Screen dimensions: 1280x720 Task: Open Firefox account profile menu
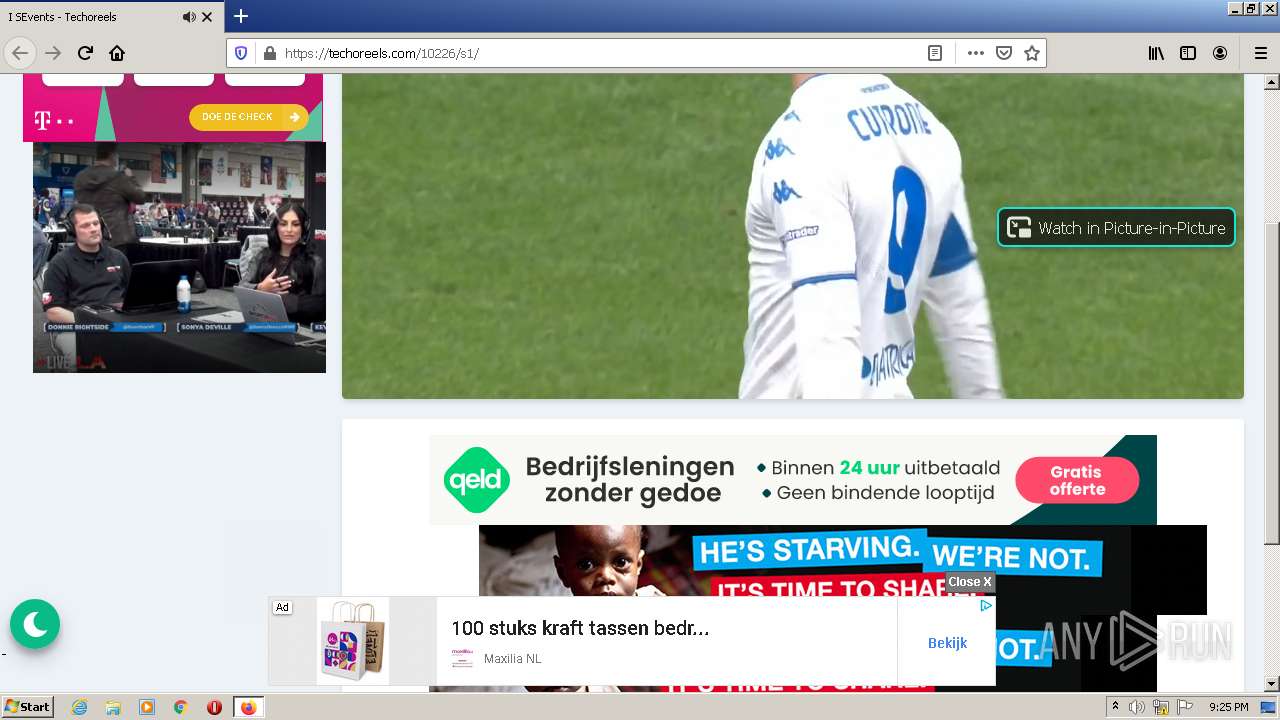pos(1220,53)
